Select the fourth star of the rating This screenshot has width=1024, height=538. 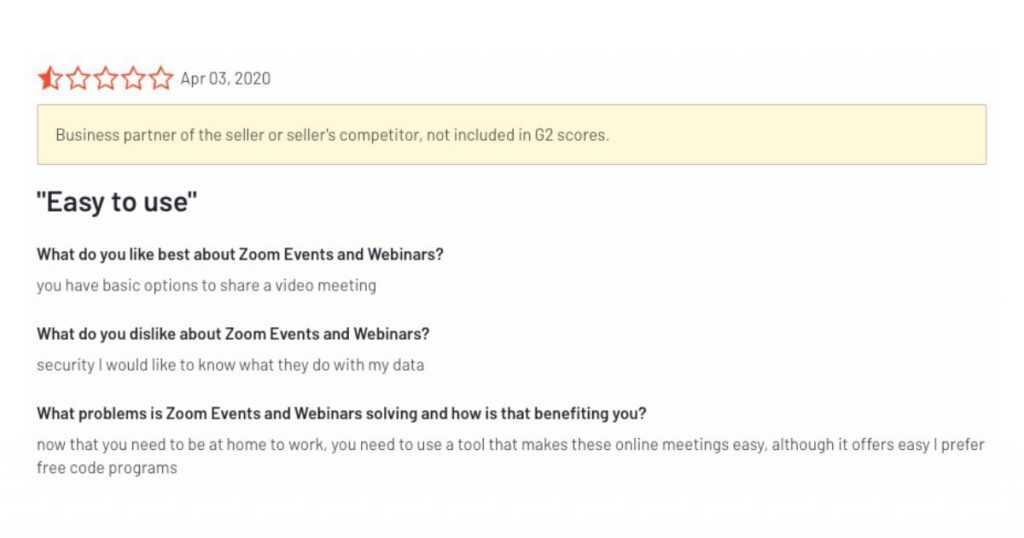pyautogui.click(x=133, y=78)
